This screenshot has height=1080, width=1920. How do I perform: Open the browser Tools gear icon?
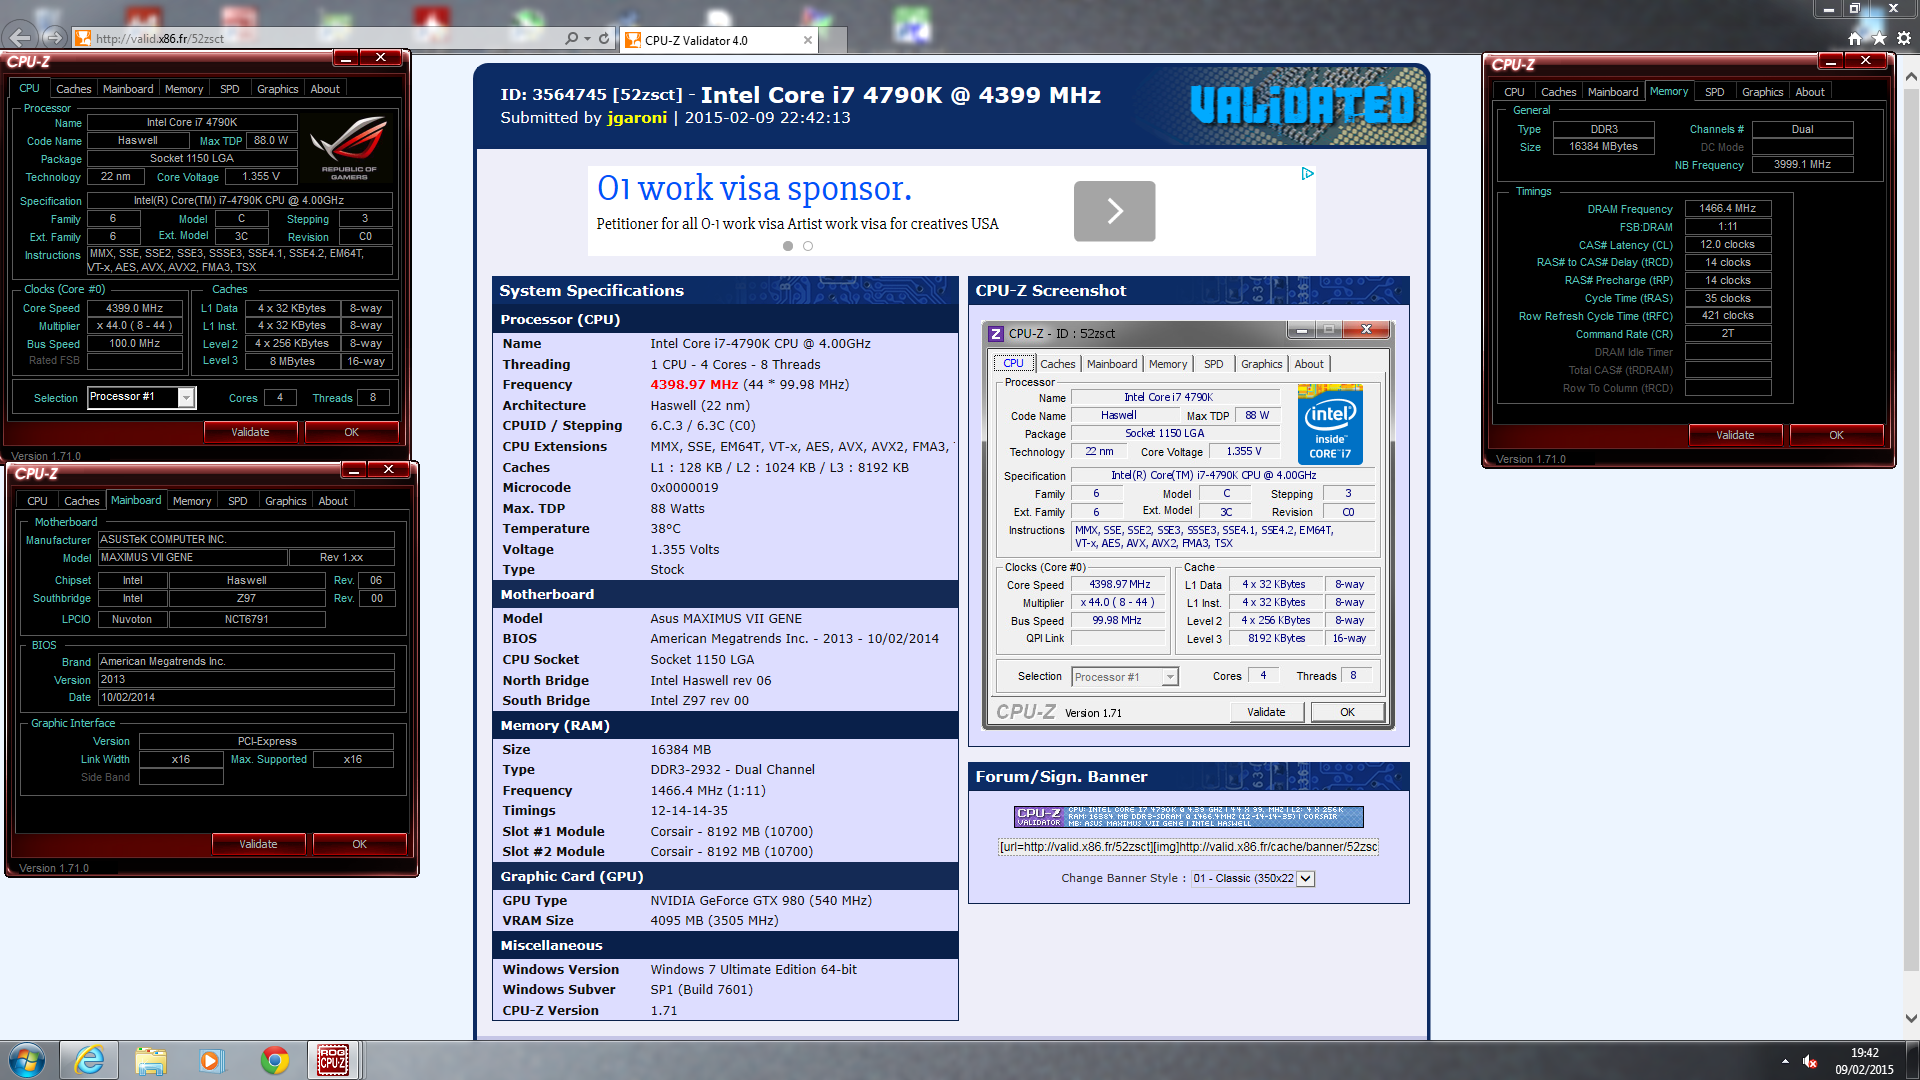click(x=1904, y=38)
